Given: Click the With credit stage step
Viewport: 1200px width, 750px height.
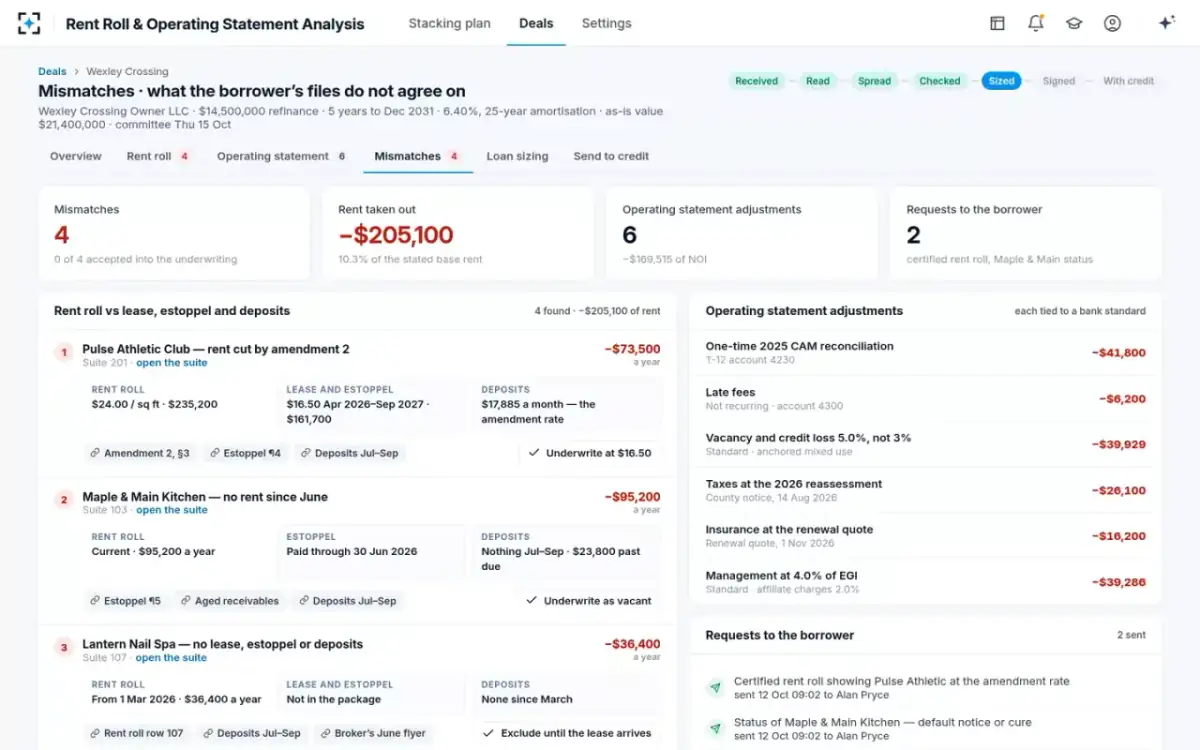Looking at the screenshot, I should (1128, 81).
